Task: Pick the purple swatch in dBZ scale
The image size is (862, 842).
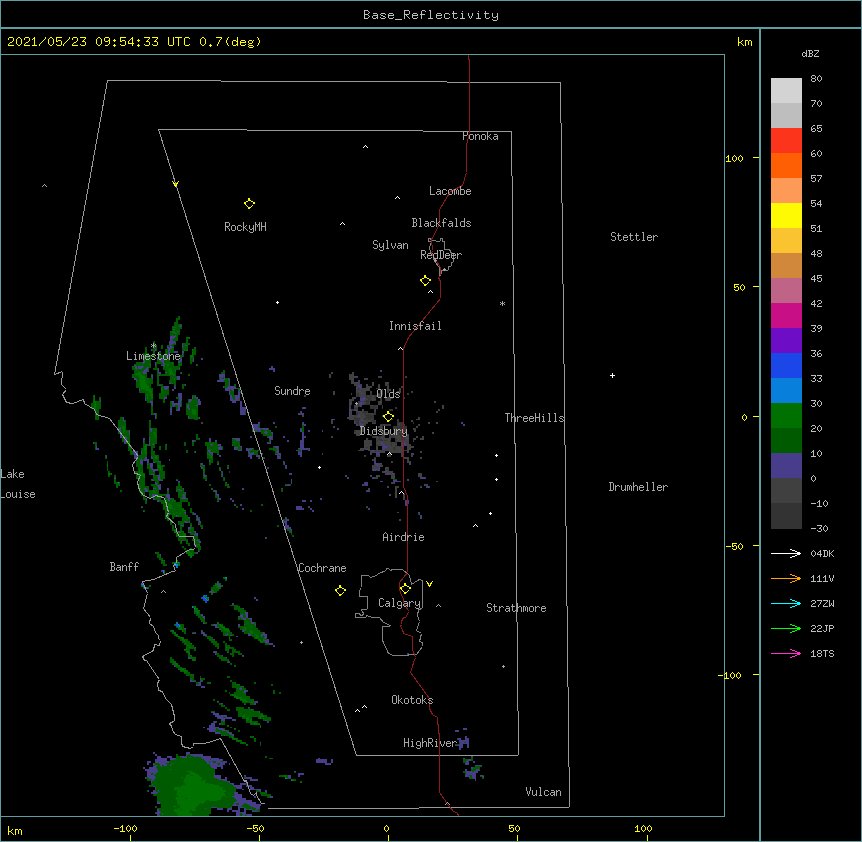Action: coord(786,340)
